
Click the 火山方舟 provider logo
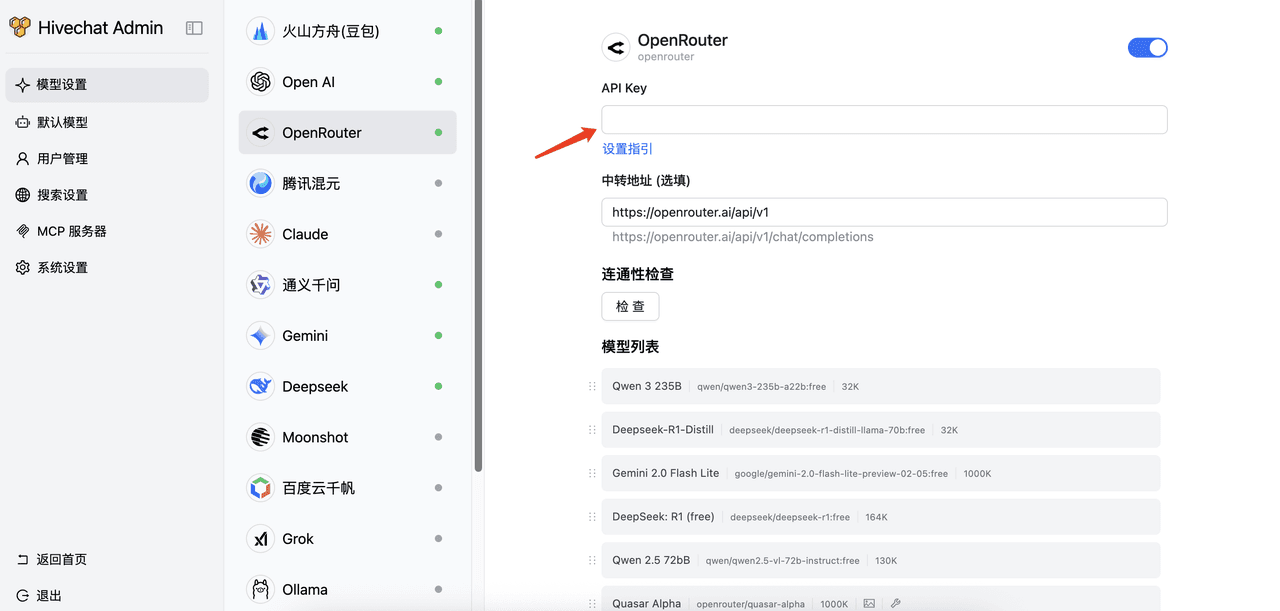pos(260,31)
